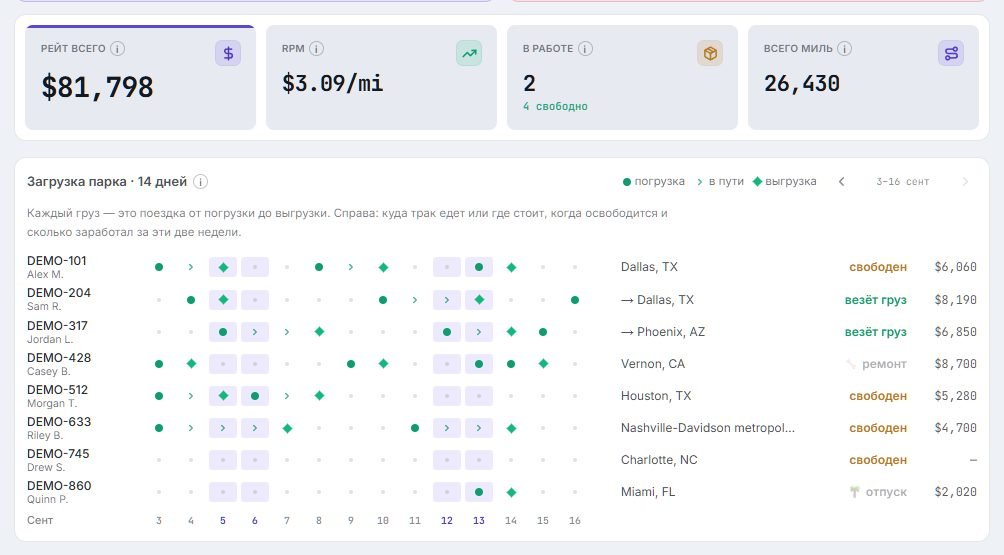
Task: Click the date 5 on the timeline axis
Action: point(223,520)
